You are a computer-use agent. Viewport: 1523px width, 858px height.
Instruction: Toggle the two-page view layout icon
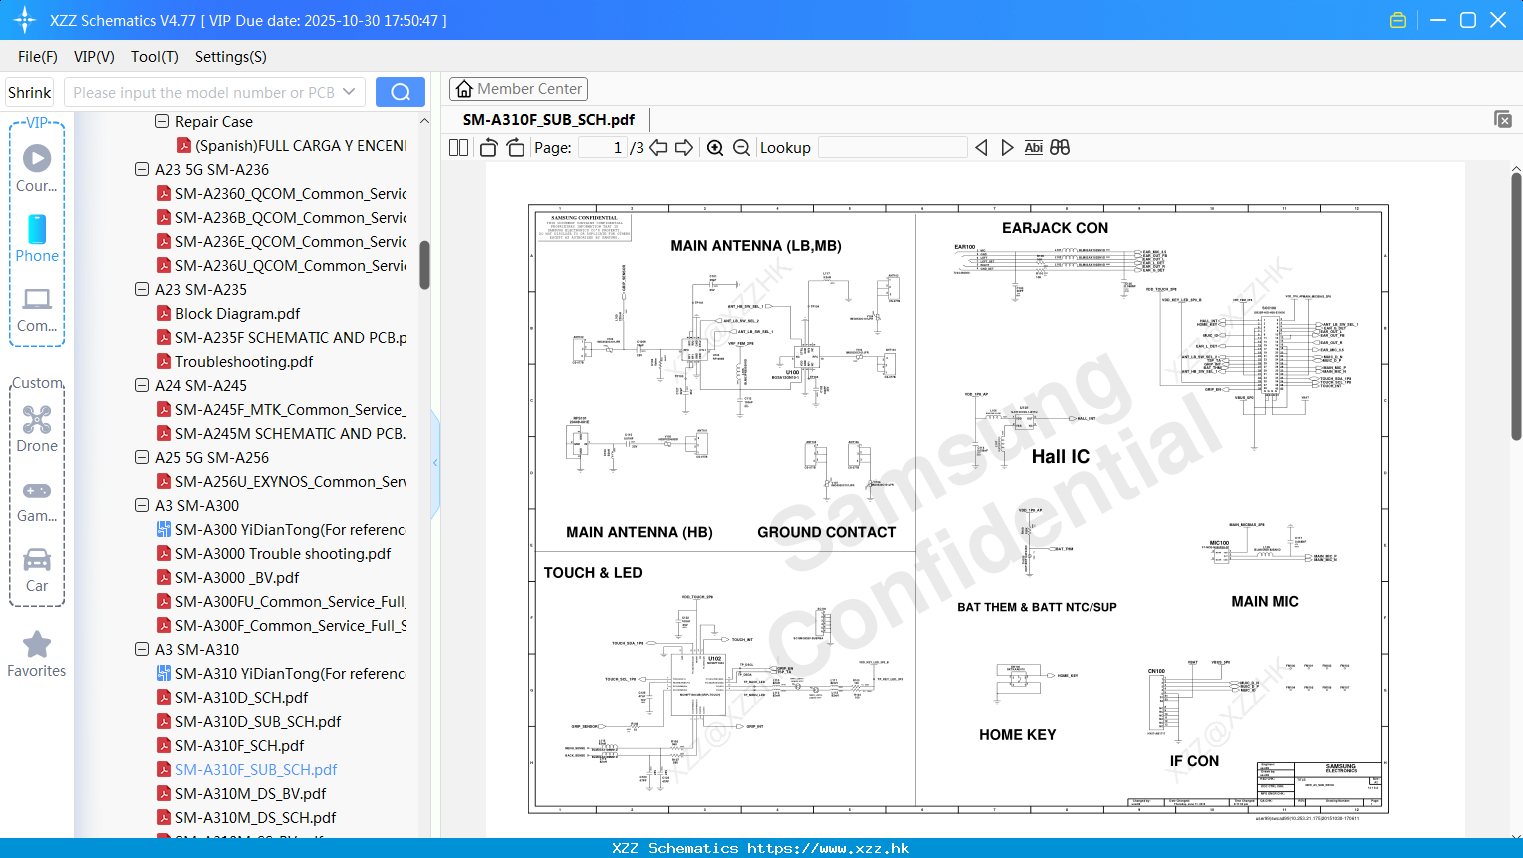(x=458, y=147)
